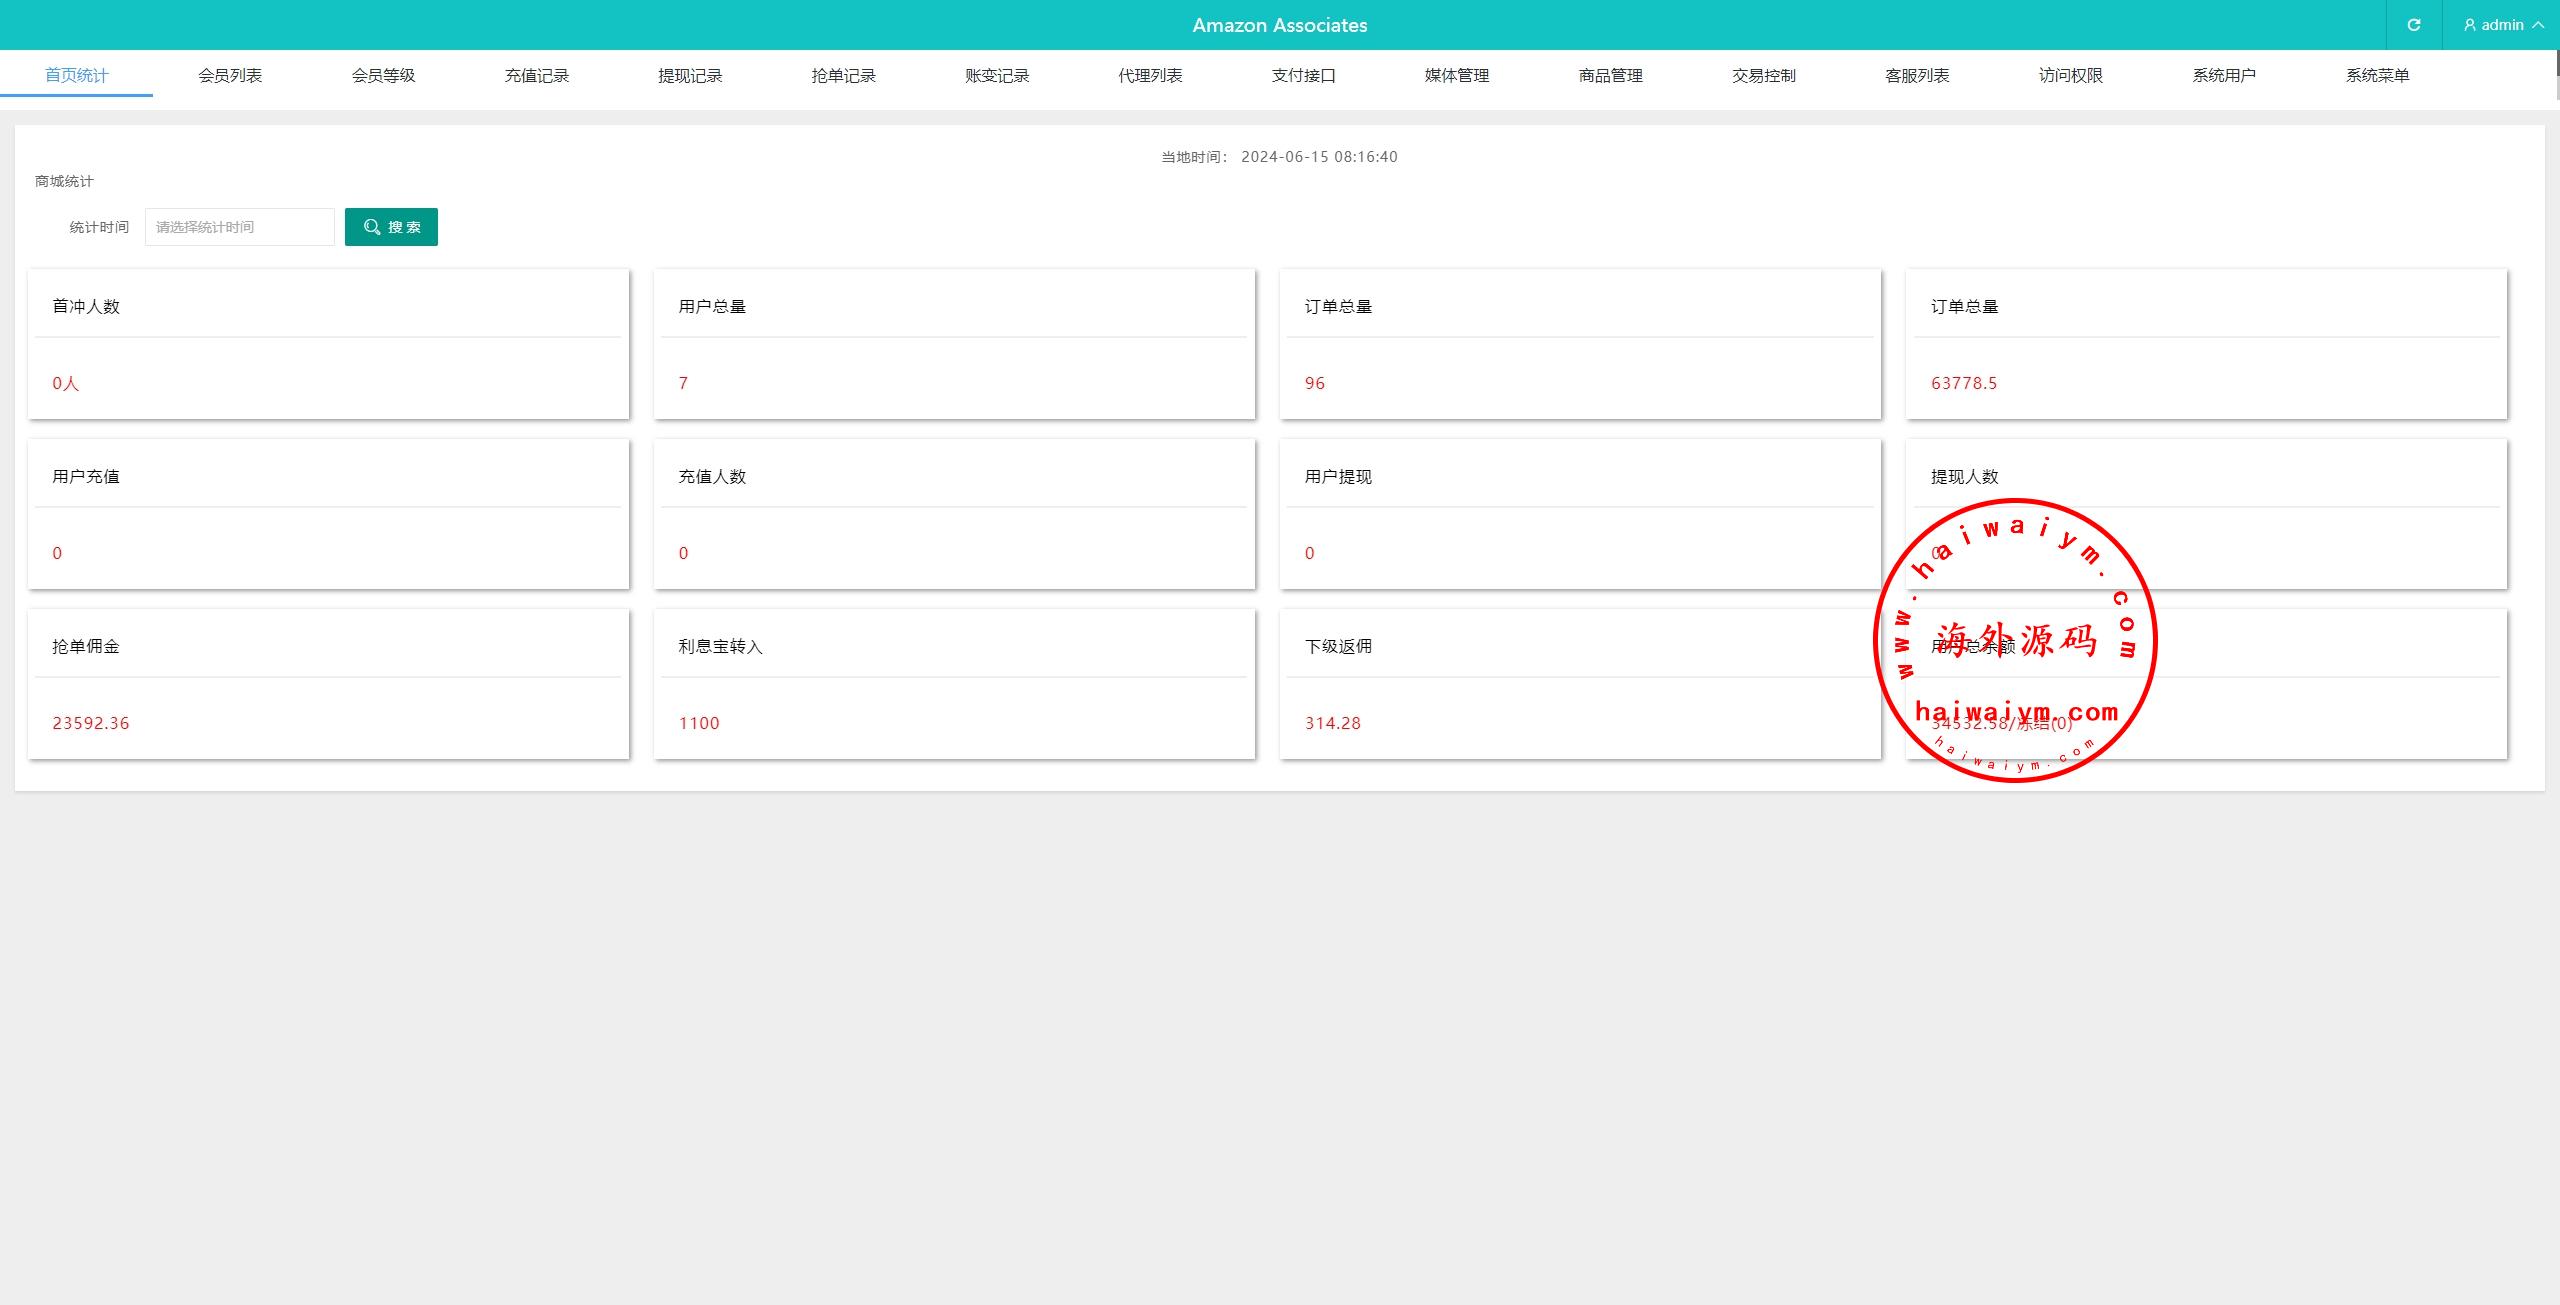Open the 客服列表 tab
Image resolution: width=2560 pixels, height=1305 pixels.
click(1917, 75)
